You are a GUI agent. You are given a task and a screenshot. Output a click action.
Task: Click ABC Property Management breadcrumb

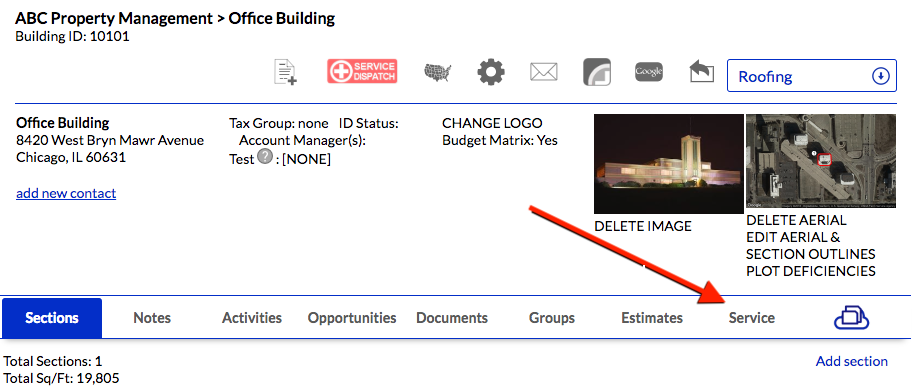pyautogui.click(x=114, y=18)
